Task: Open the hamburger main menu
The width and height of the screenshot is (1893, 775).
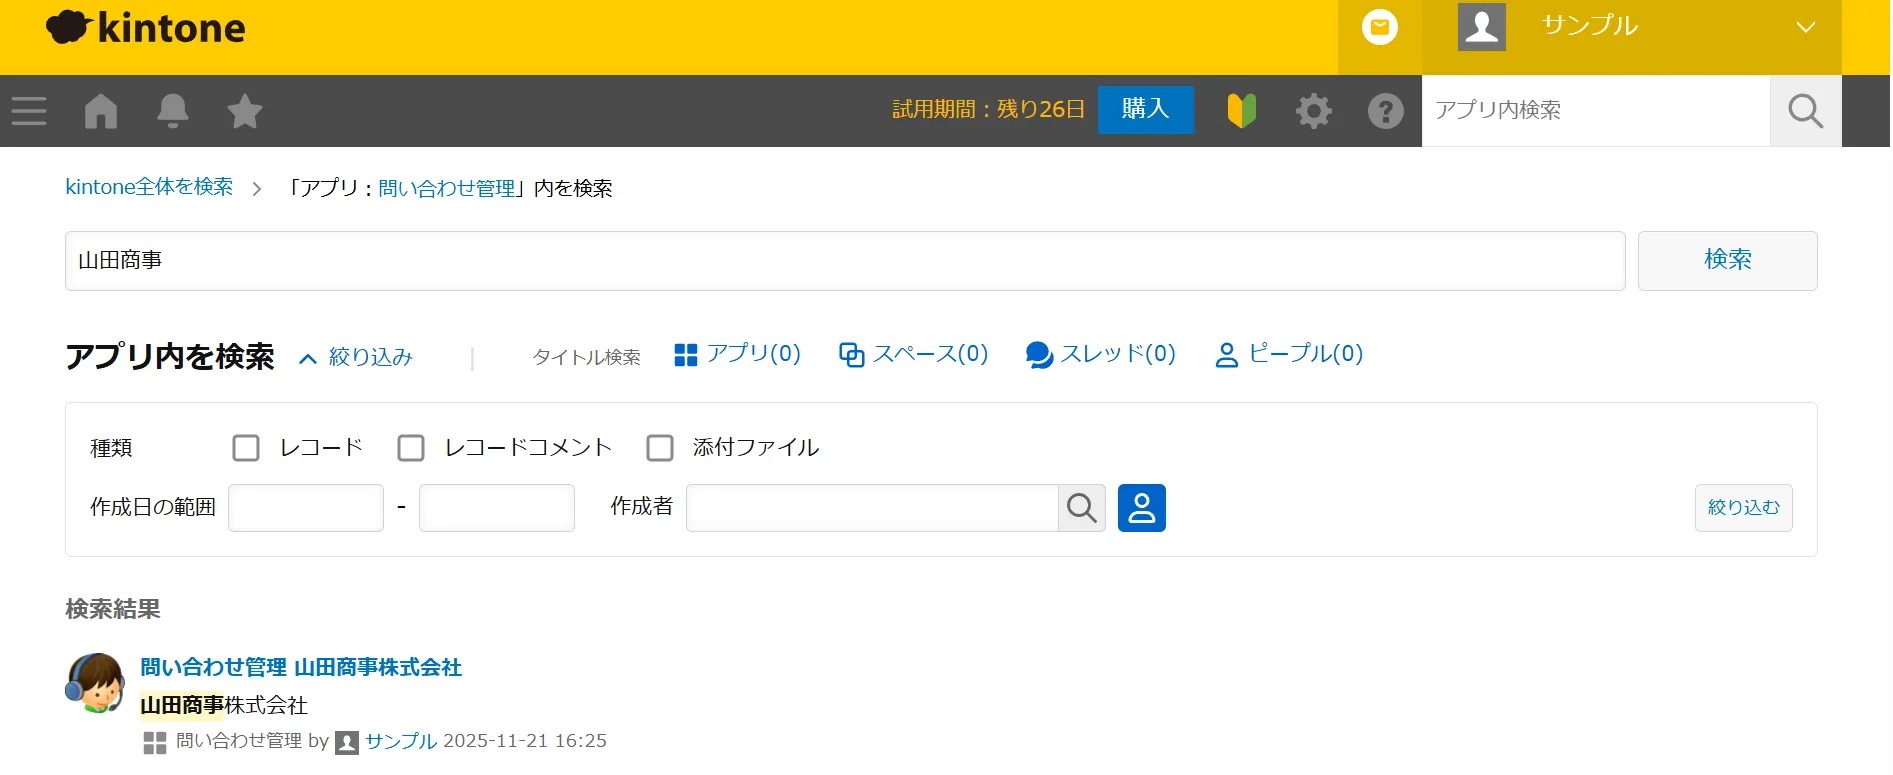Action: 29,111
